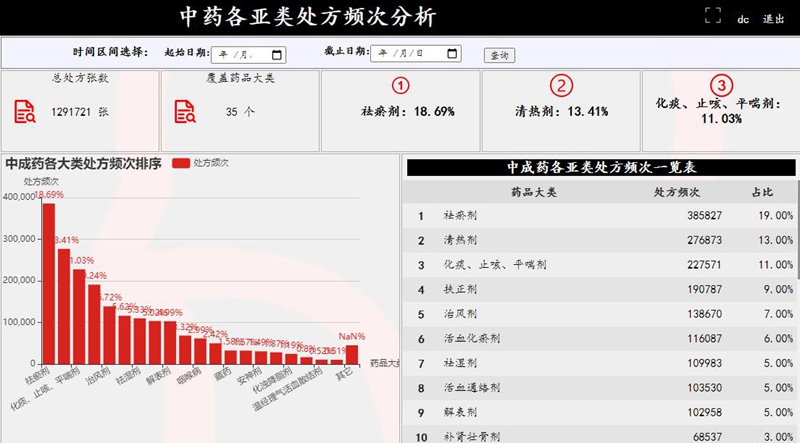Select table row 祛瘀剂
The image size is (800, 443).
point(599,216)
